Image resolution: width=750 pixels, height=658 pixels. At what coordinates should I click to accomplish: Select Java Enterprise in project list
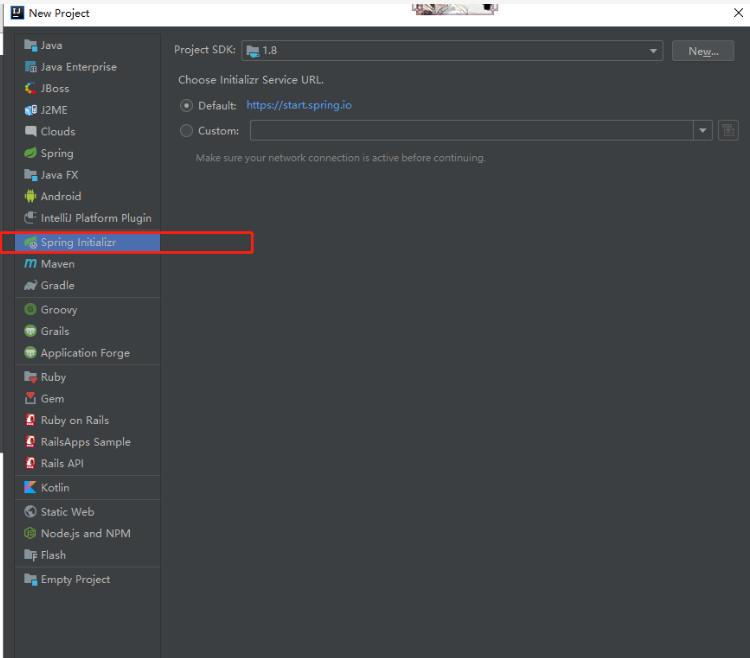tap(79, 67)
